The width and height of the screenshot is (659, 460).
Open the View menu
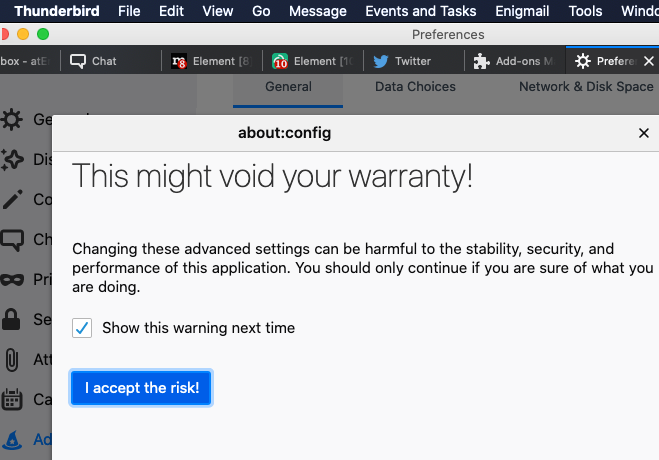[218, 11]
